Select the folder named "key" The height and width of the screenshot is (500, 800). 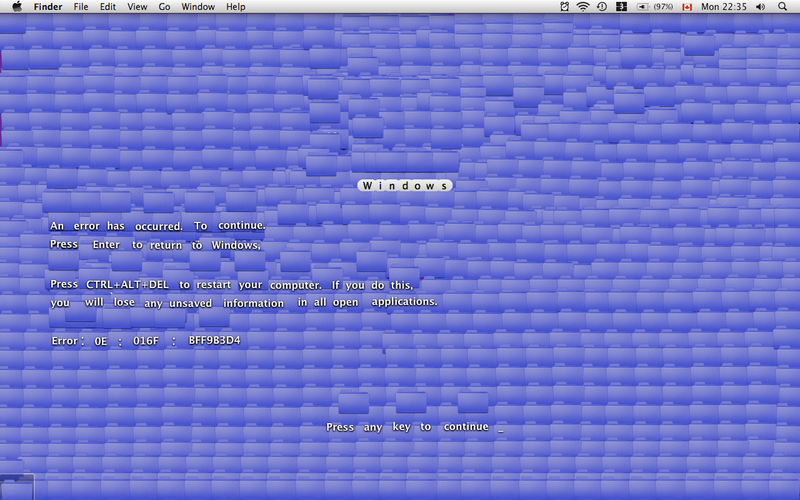click(x=402, y=427)
